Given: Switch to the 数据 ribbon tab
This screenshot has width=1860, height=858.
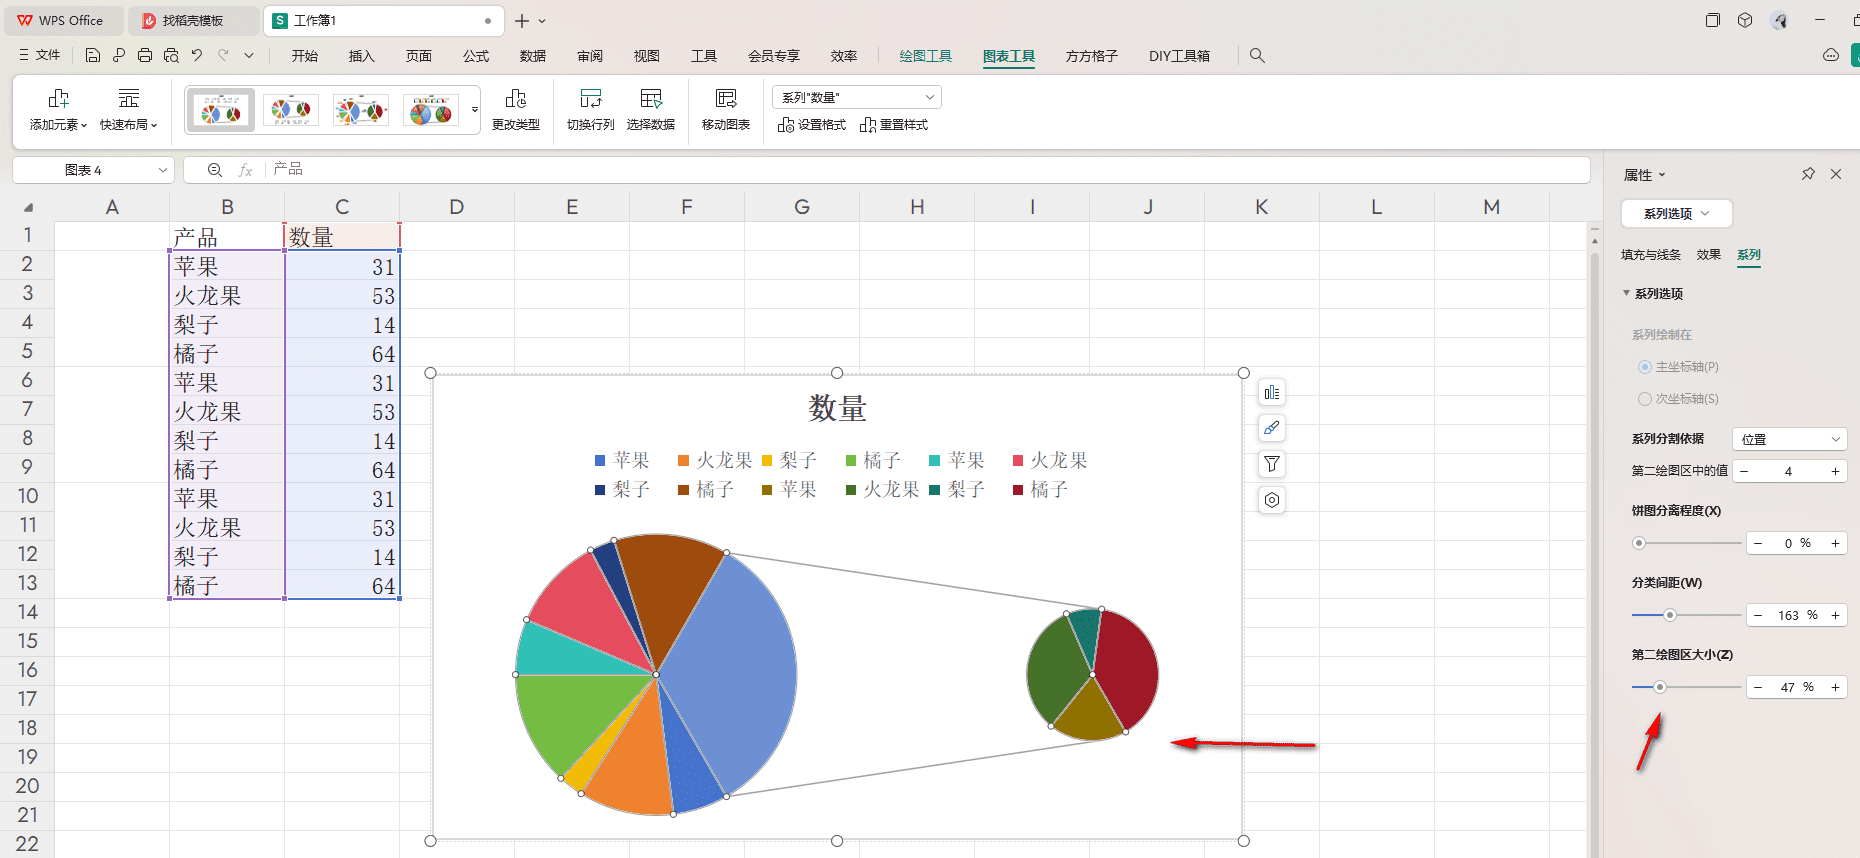Looking at the screenshot, I should (x=533, y=56).
